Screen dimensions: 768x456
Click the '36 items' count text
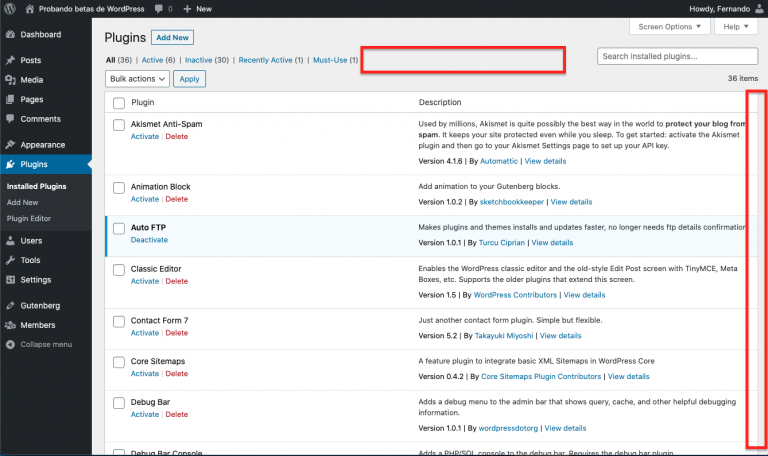pos(743,78)
